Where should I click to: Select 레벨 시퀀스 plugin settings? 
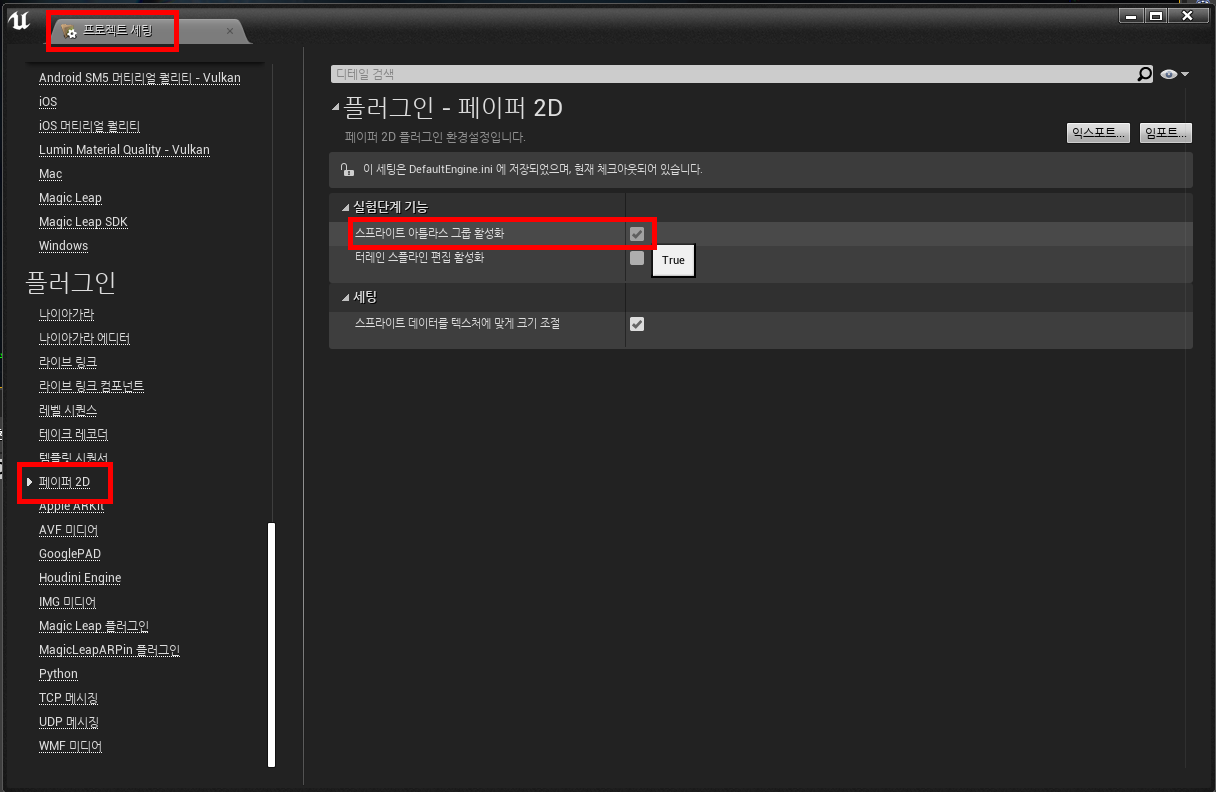pos(68,410)
